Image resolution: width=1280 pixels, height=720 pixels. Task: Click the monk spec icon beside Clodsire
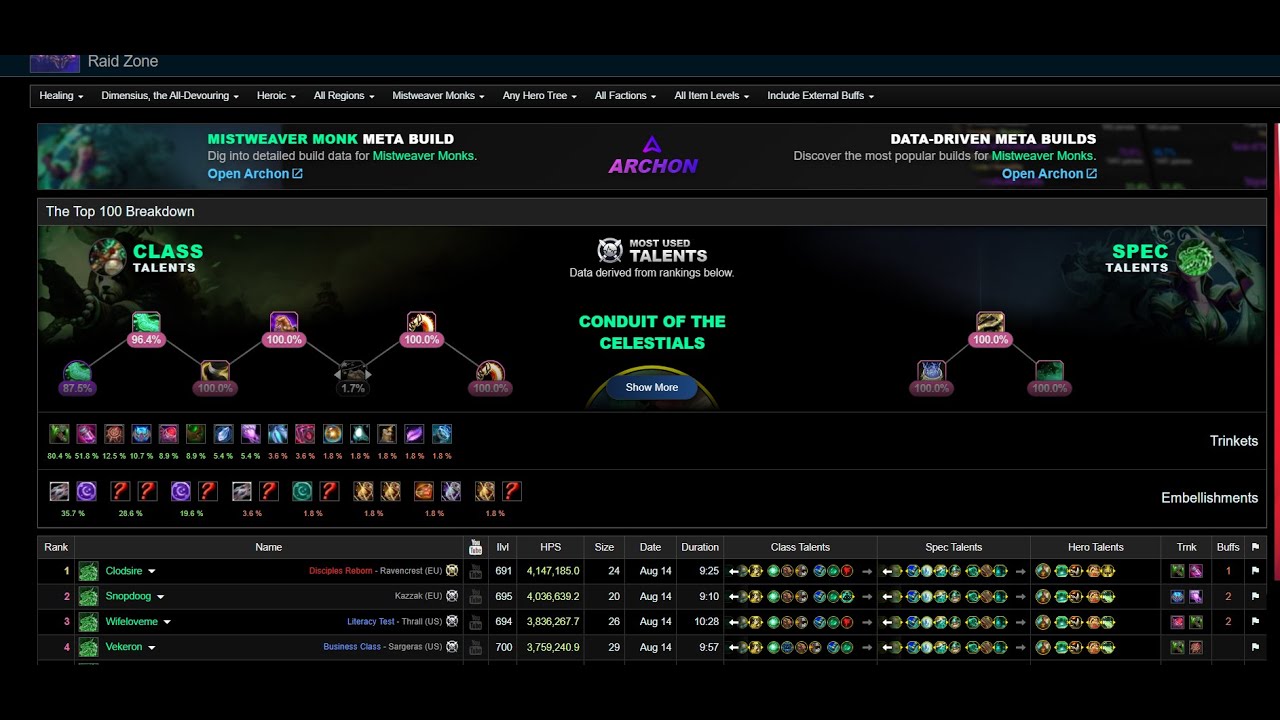(88, 571)
